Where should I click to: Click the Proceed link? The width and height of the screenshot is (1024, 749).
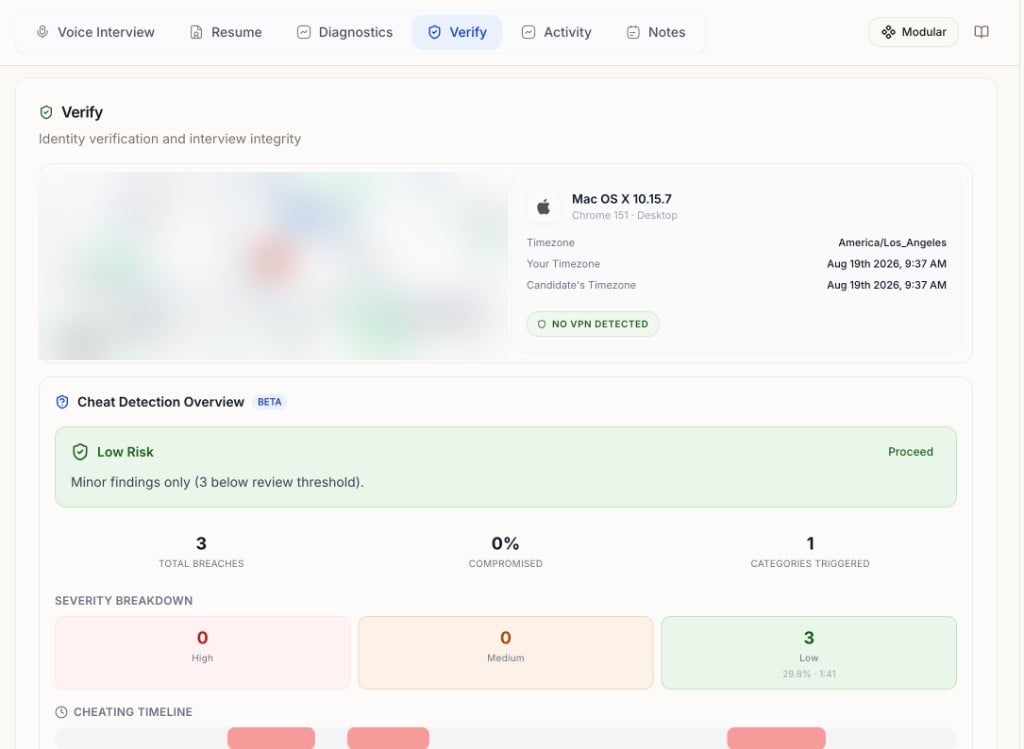(x=910, y=452)
